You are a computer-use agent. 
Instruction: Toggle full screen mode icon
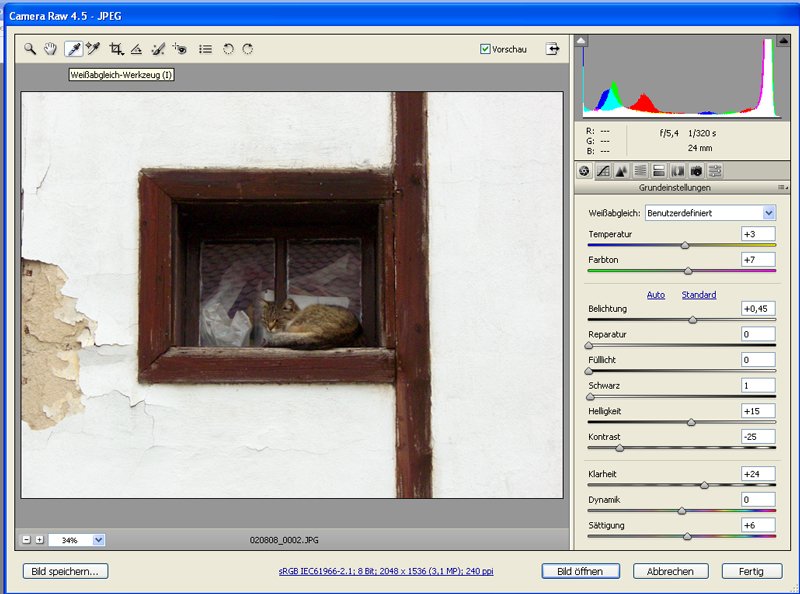[x=552, y=48]
